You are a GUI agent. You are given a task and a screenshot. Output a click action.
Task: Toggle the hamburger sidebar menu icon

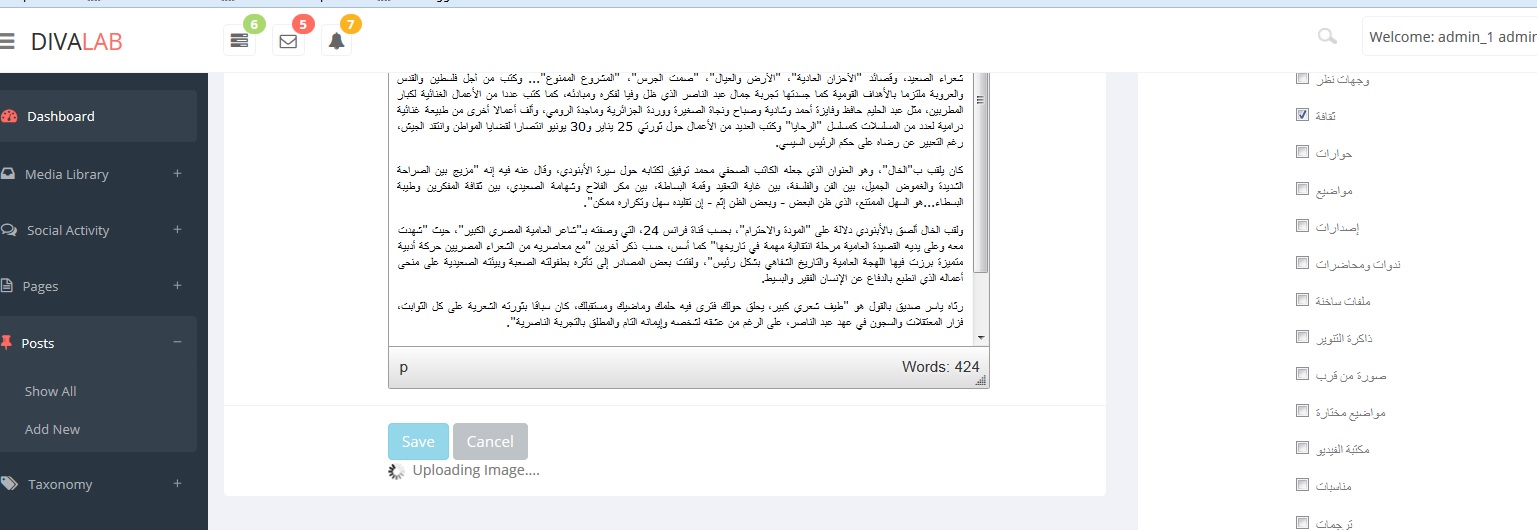(x=8, y=42)
